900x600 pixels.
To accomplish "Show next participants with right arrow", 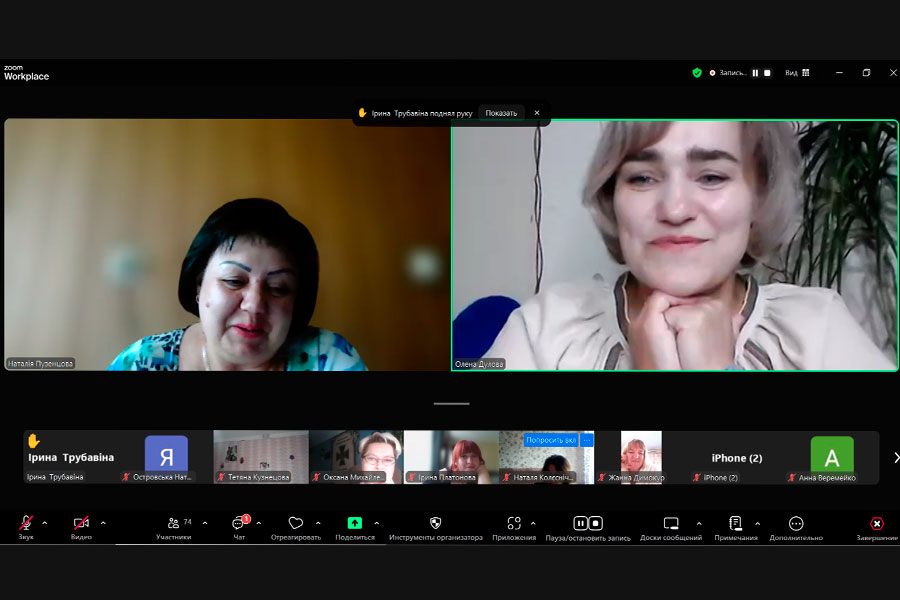I will (896, 458).
